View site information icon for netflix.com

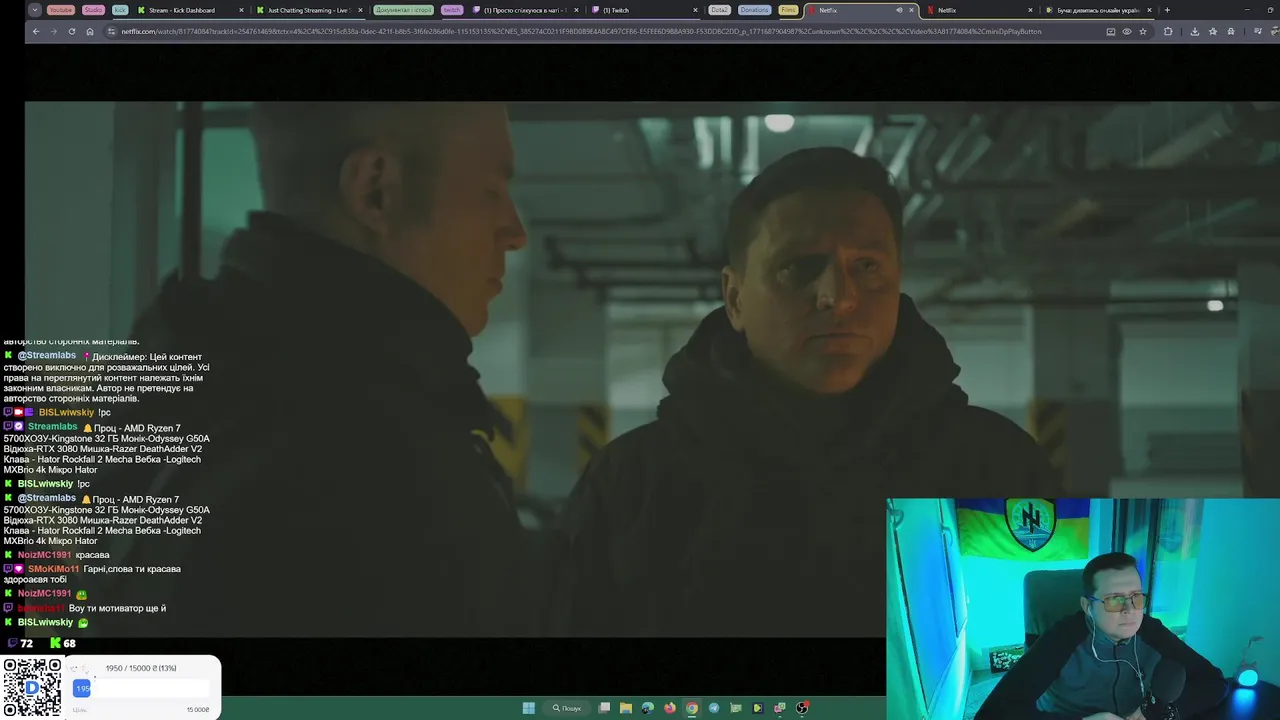[x=111, y=31]
